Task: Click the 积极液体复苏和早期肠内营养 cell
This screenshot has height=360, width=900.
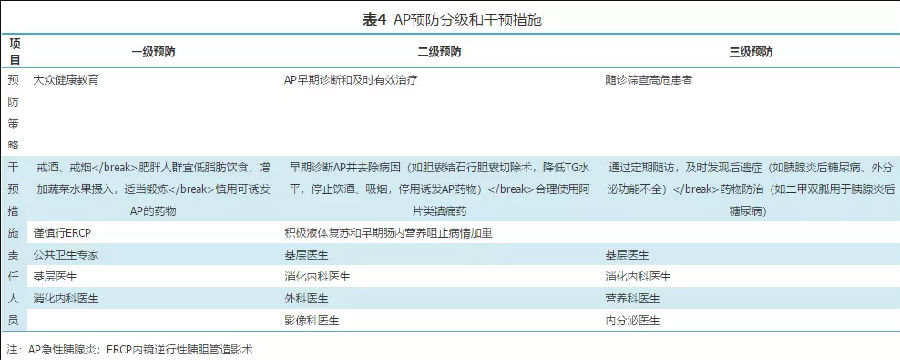Action: click(x=388, y=233)
